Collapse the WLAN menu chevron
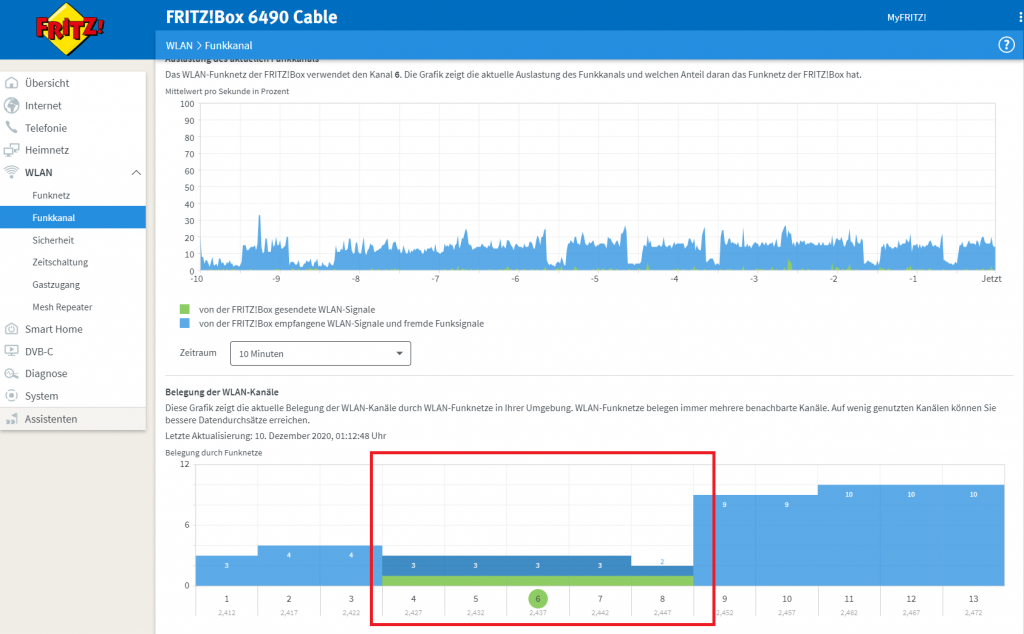Viewport: 1024px width, 634px height. (136, 172)
